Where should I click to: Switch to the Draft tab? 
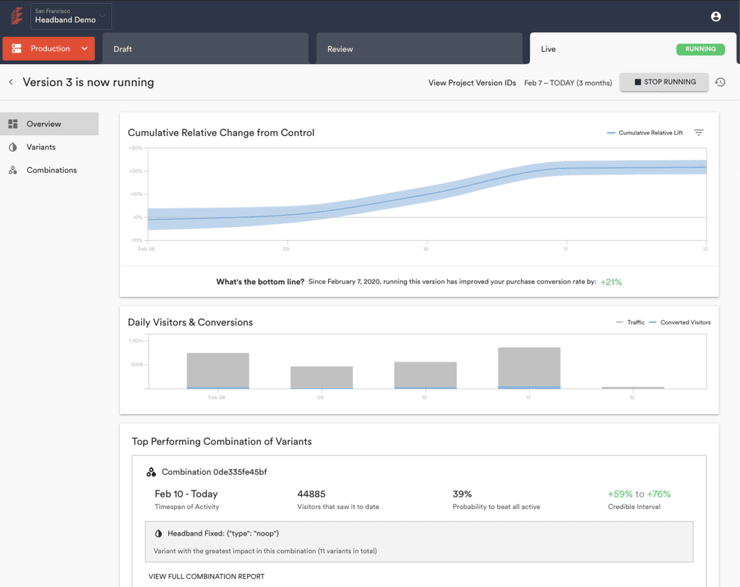pos(205,49)
